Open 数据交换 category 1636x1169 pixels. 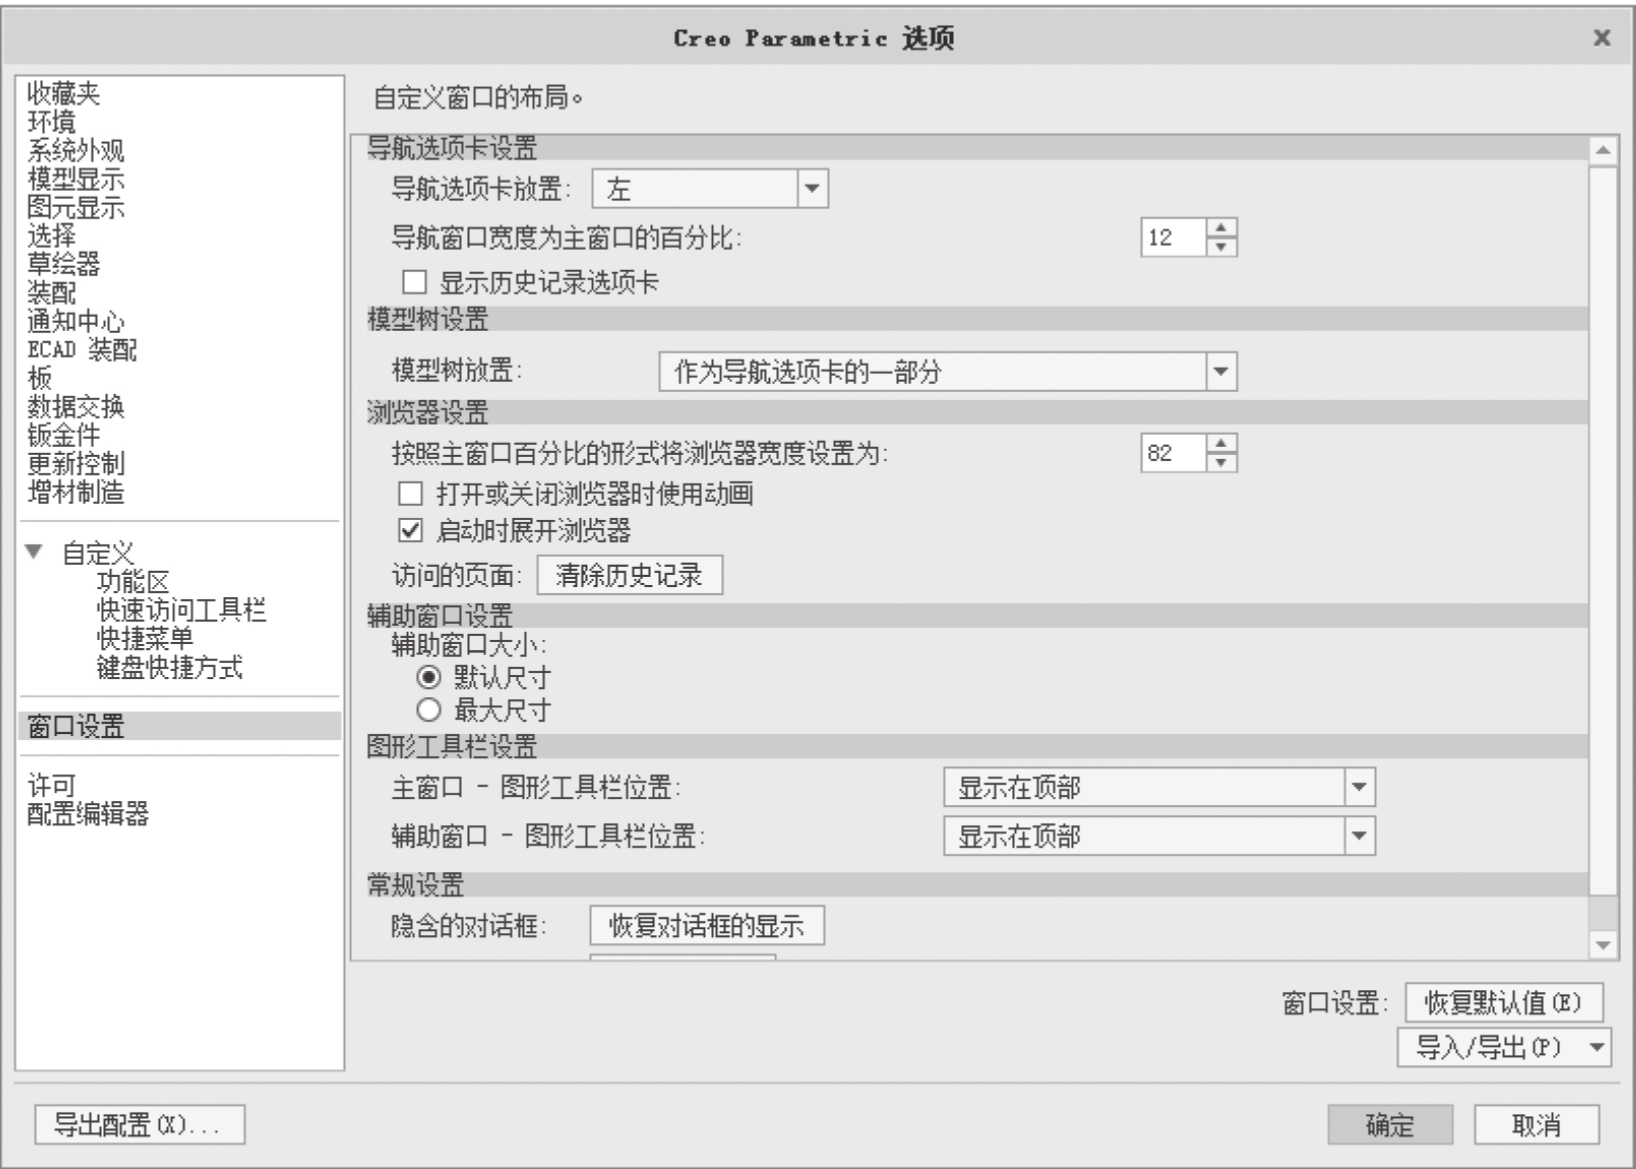tap(75, 406)
